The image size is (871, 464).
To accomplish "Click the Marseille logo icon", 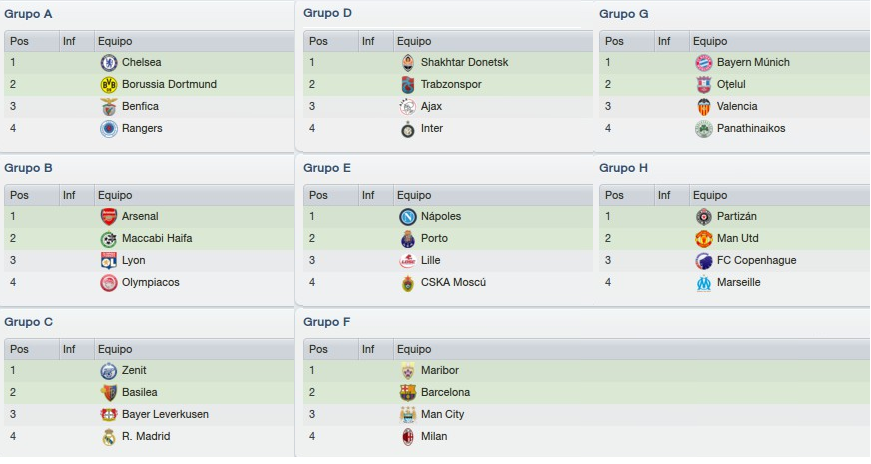I will pyautogui.click(x=704, y=283).
